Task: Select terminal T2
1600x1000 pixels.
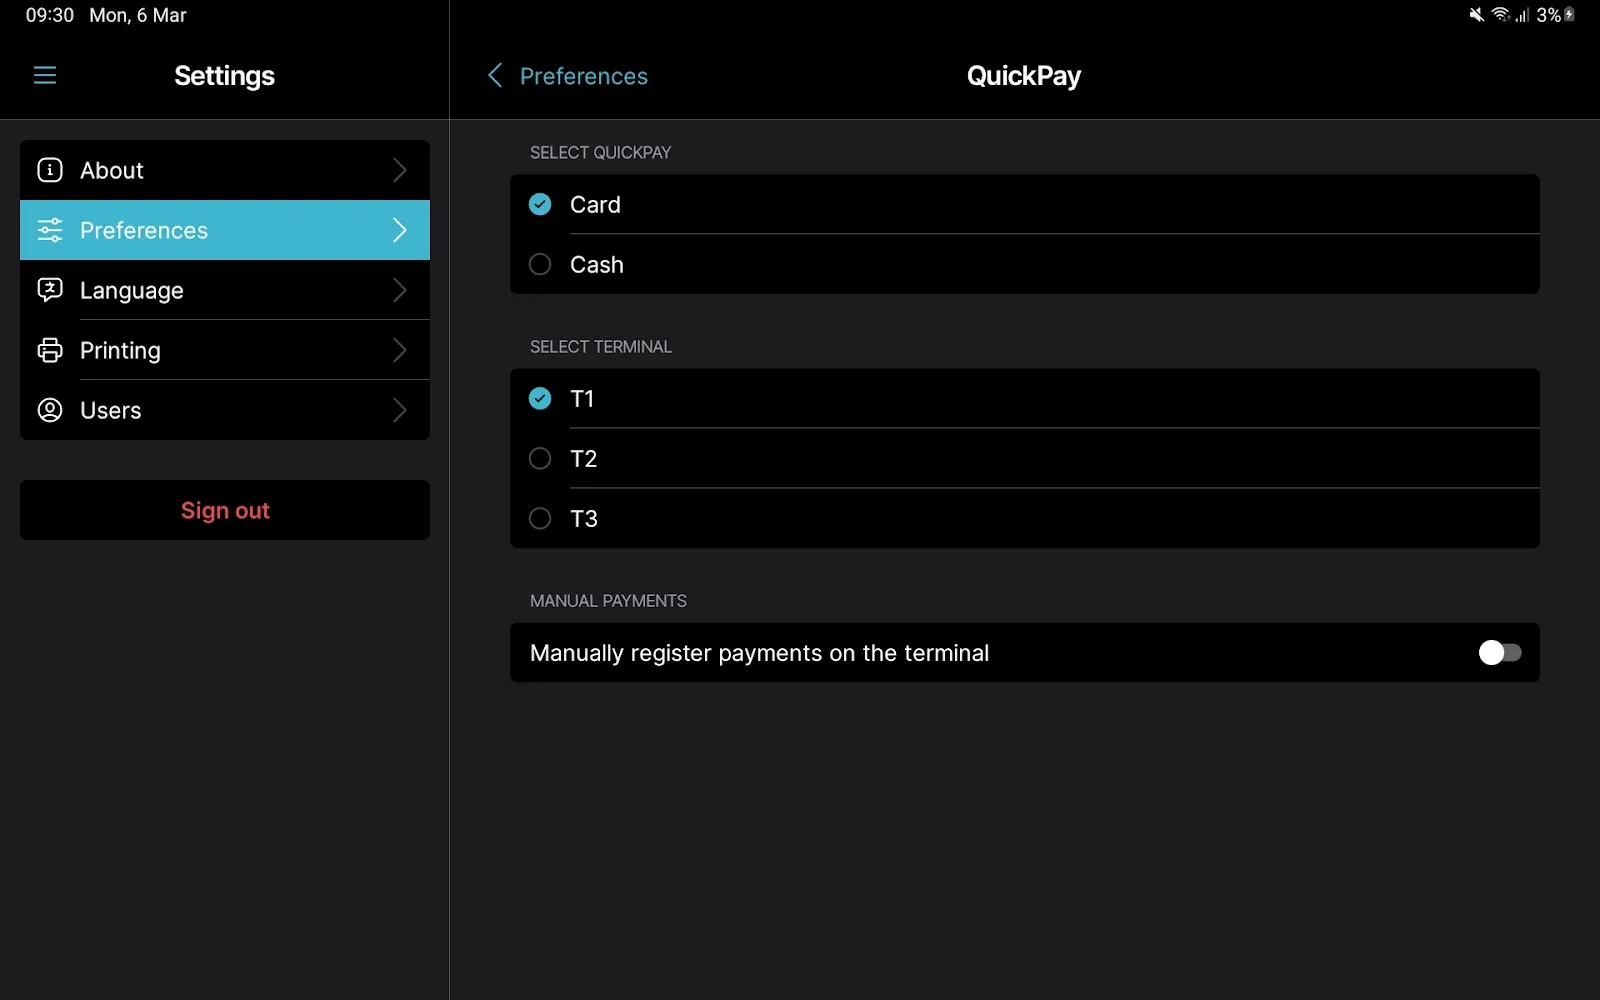Action: [x=539, y=458]
